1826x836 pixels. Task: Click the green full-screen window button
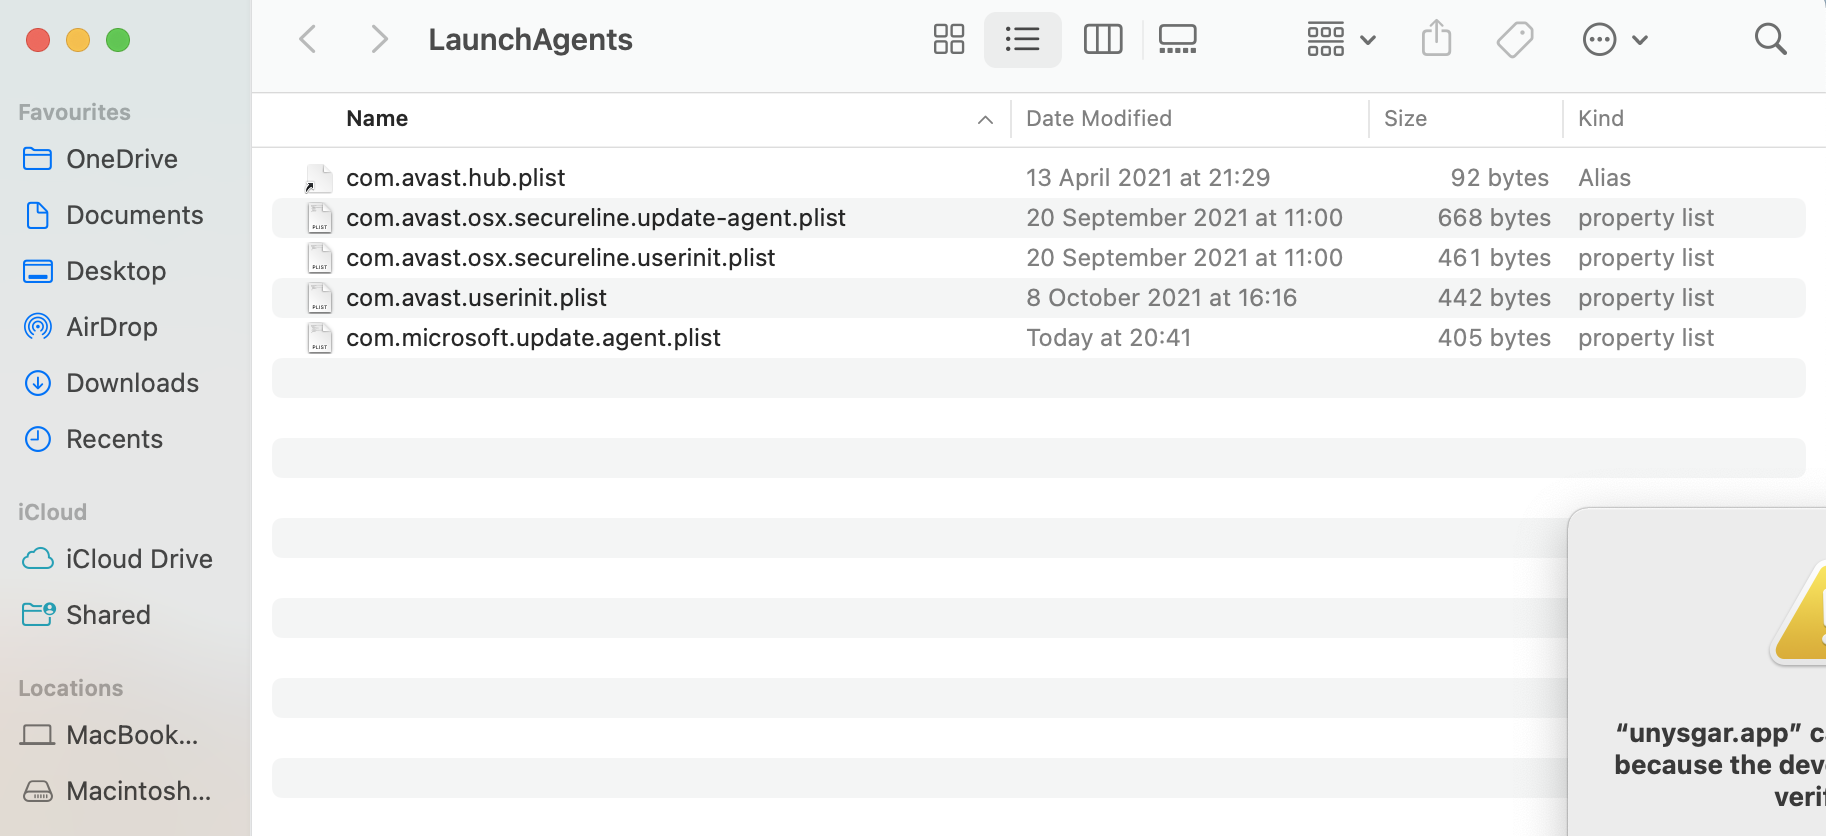(118, 40)
